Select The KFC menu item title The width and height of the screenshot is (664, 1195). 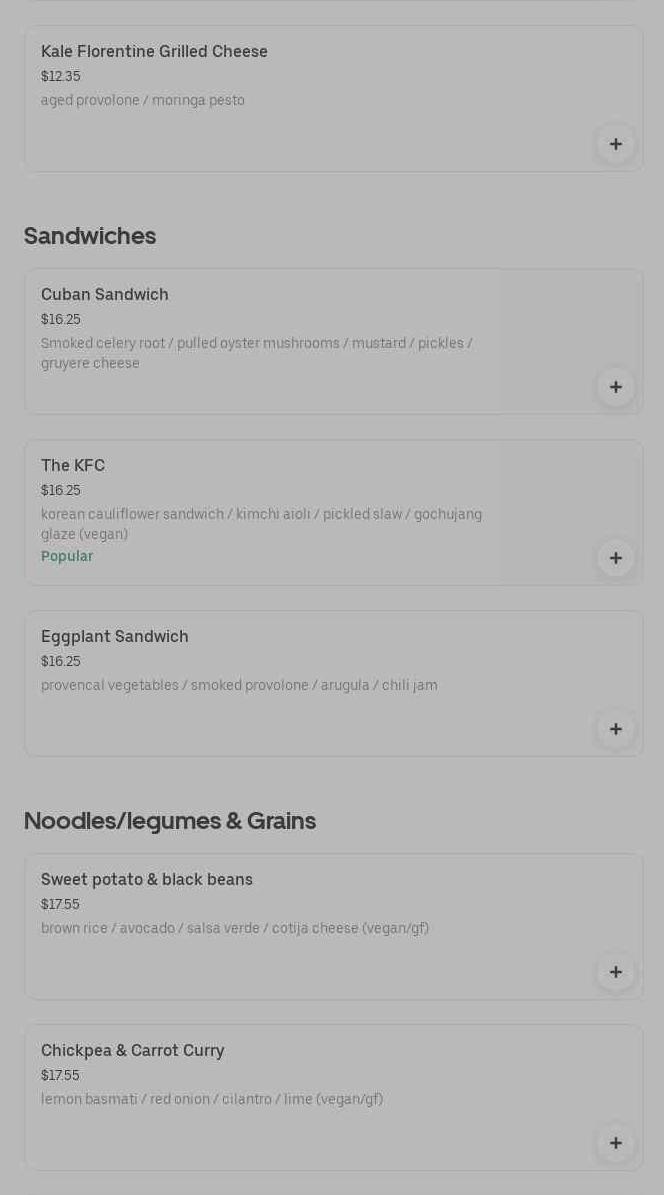(73, 465)
